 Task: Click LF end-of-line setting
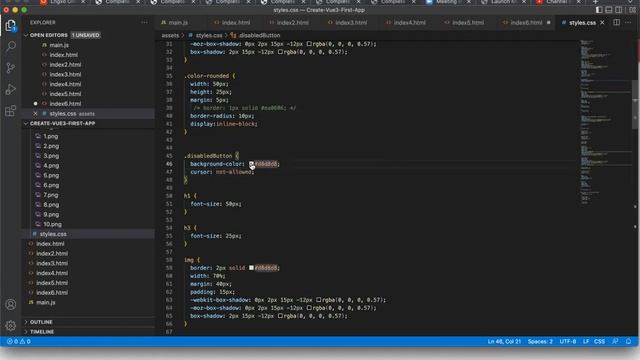[x=586, y=341]
